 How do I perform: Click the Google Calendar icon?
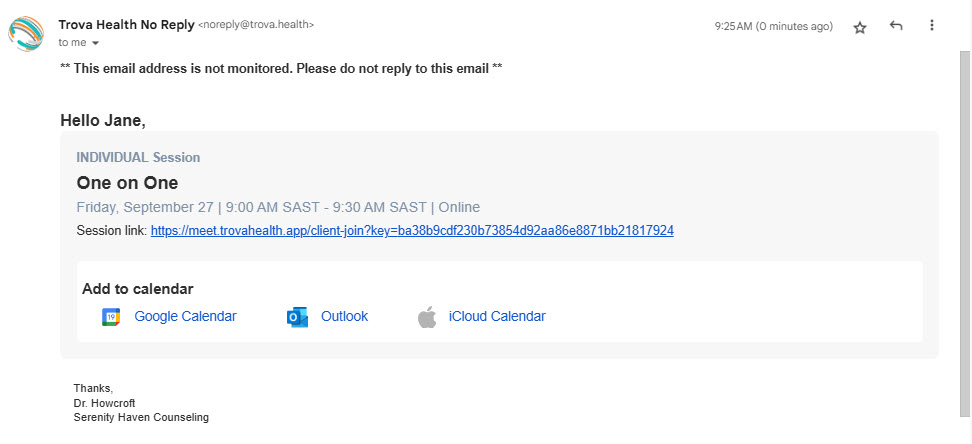111,317
